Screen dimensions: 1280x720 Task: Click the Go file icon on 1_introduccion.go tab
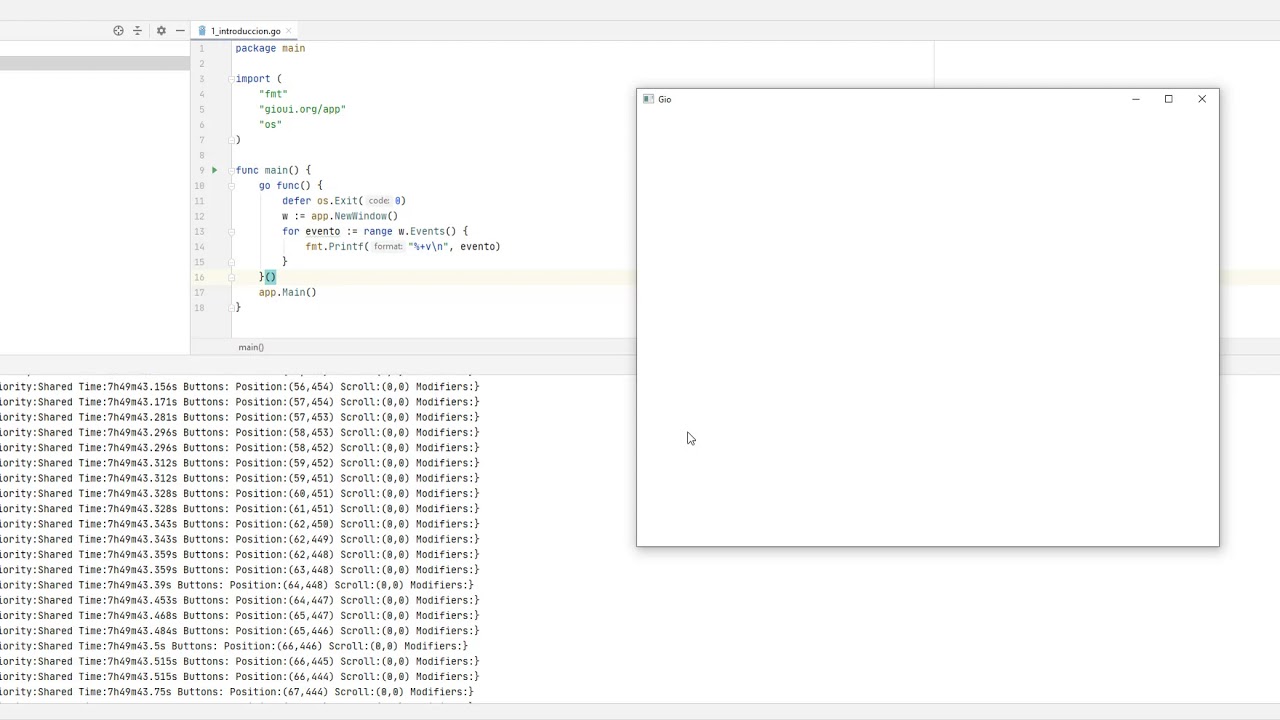[x=202, y=31]
